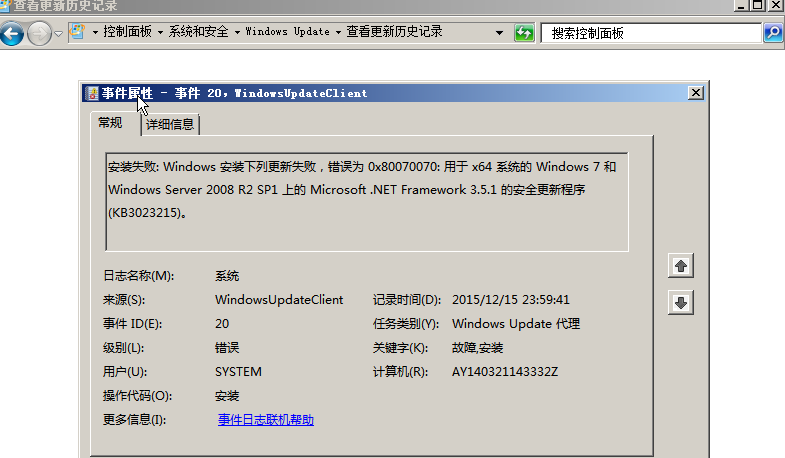Go to 系统和安全 in breadcrumb

tap(199, 32)
